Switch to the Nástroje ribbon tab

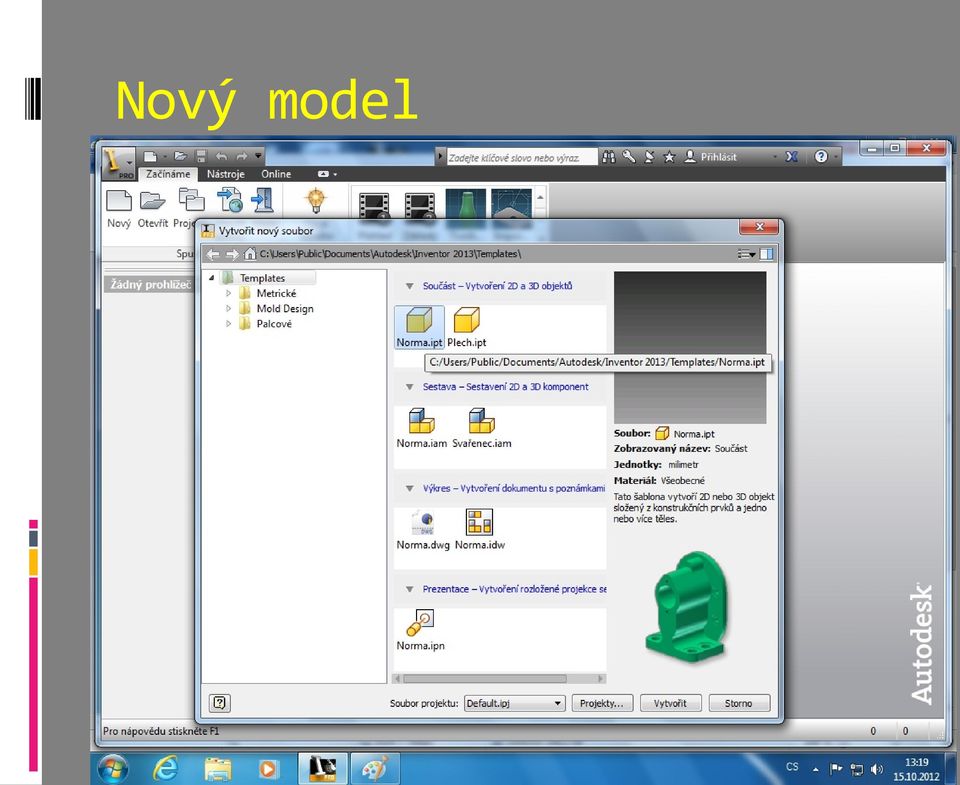(225, 174)
